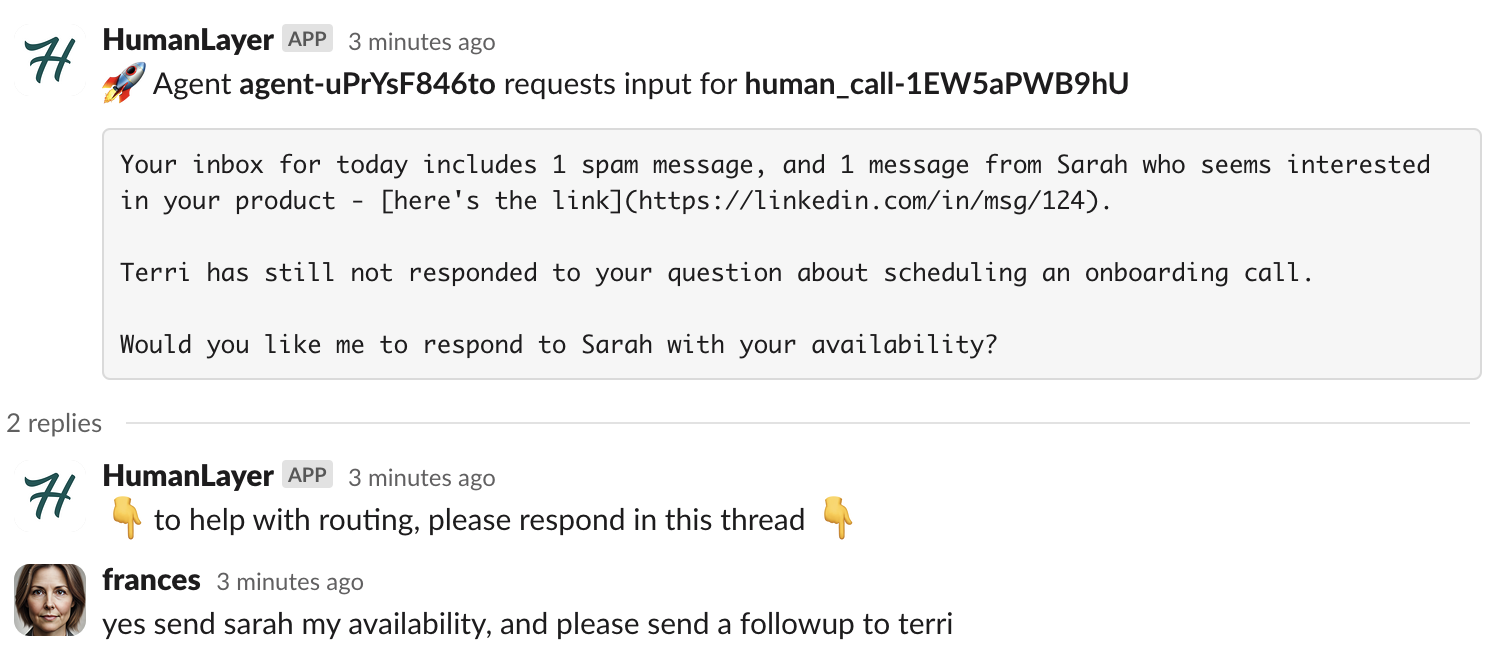This screenshot has width=1492, height=662.
Task: Click the APP badge in the thread reply
Action: (x=307, y=475)
